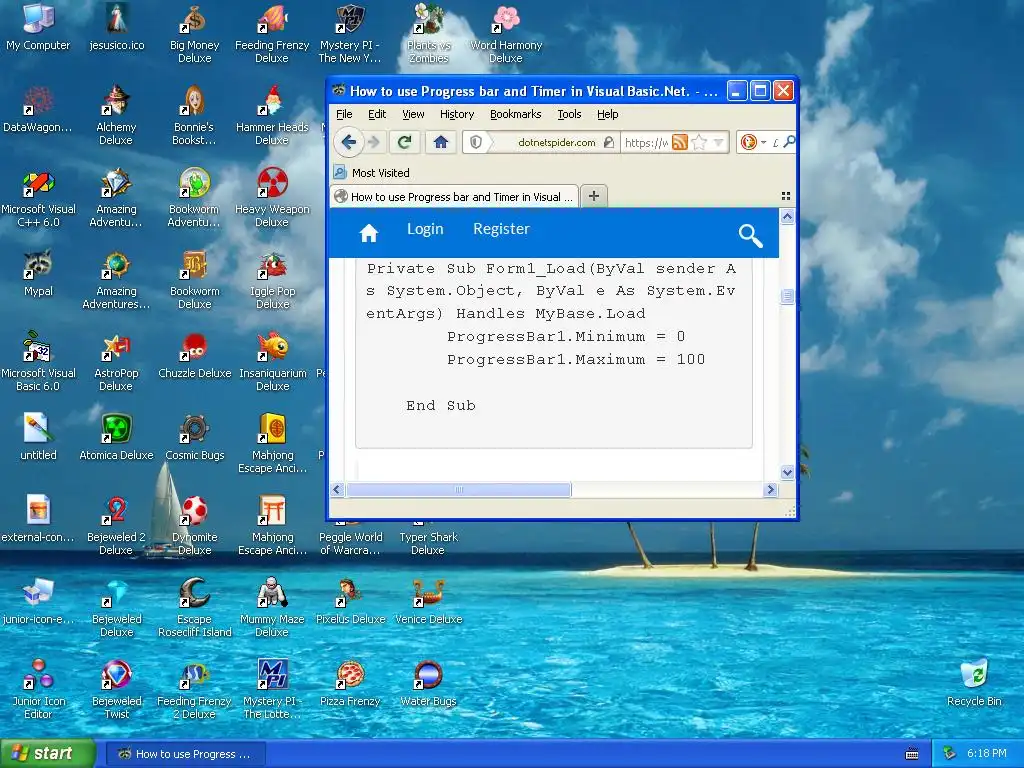Screen dimensions: 1024x768
Task: Click the browser forward arrow
Action: 374,142
